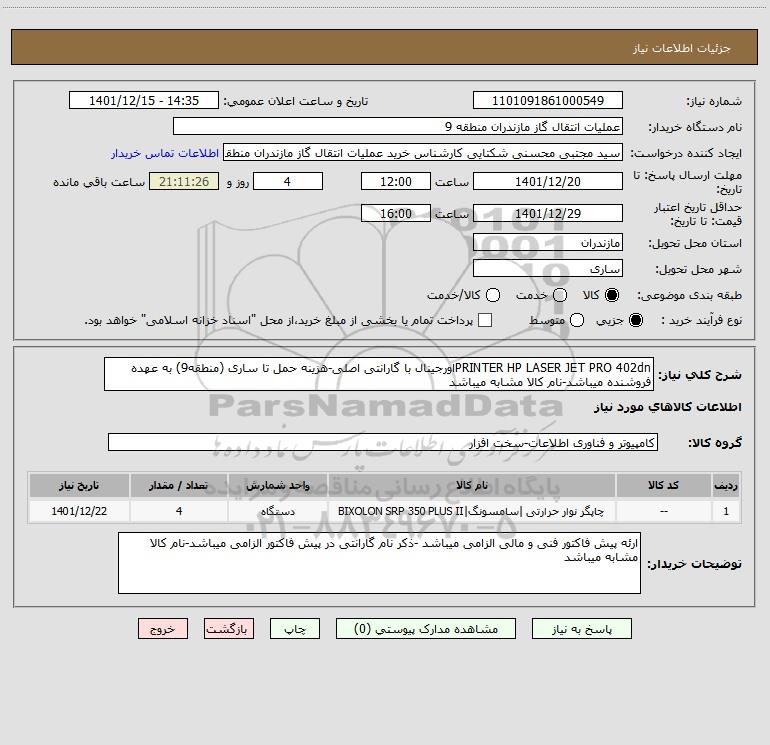Viewport: 770px width, 745px height.
Task: Click the خروج exit button
Action: 163,629
